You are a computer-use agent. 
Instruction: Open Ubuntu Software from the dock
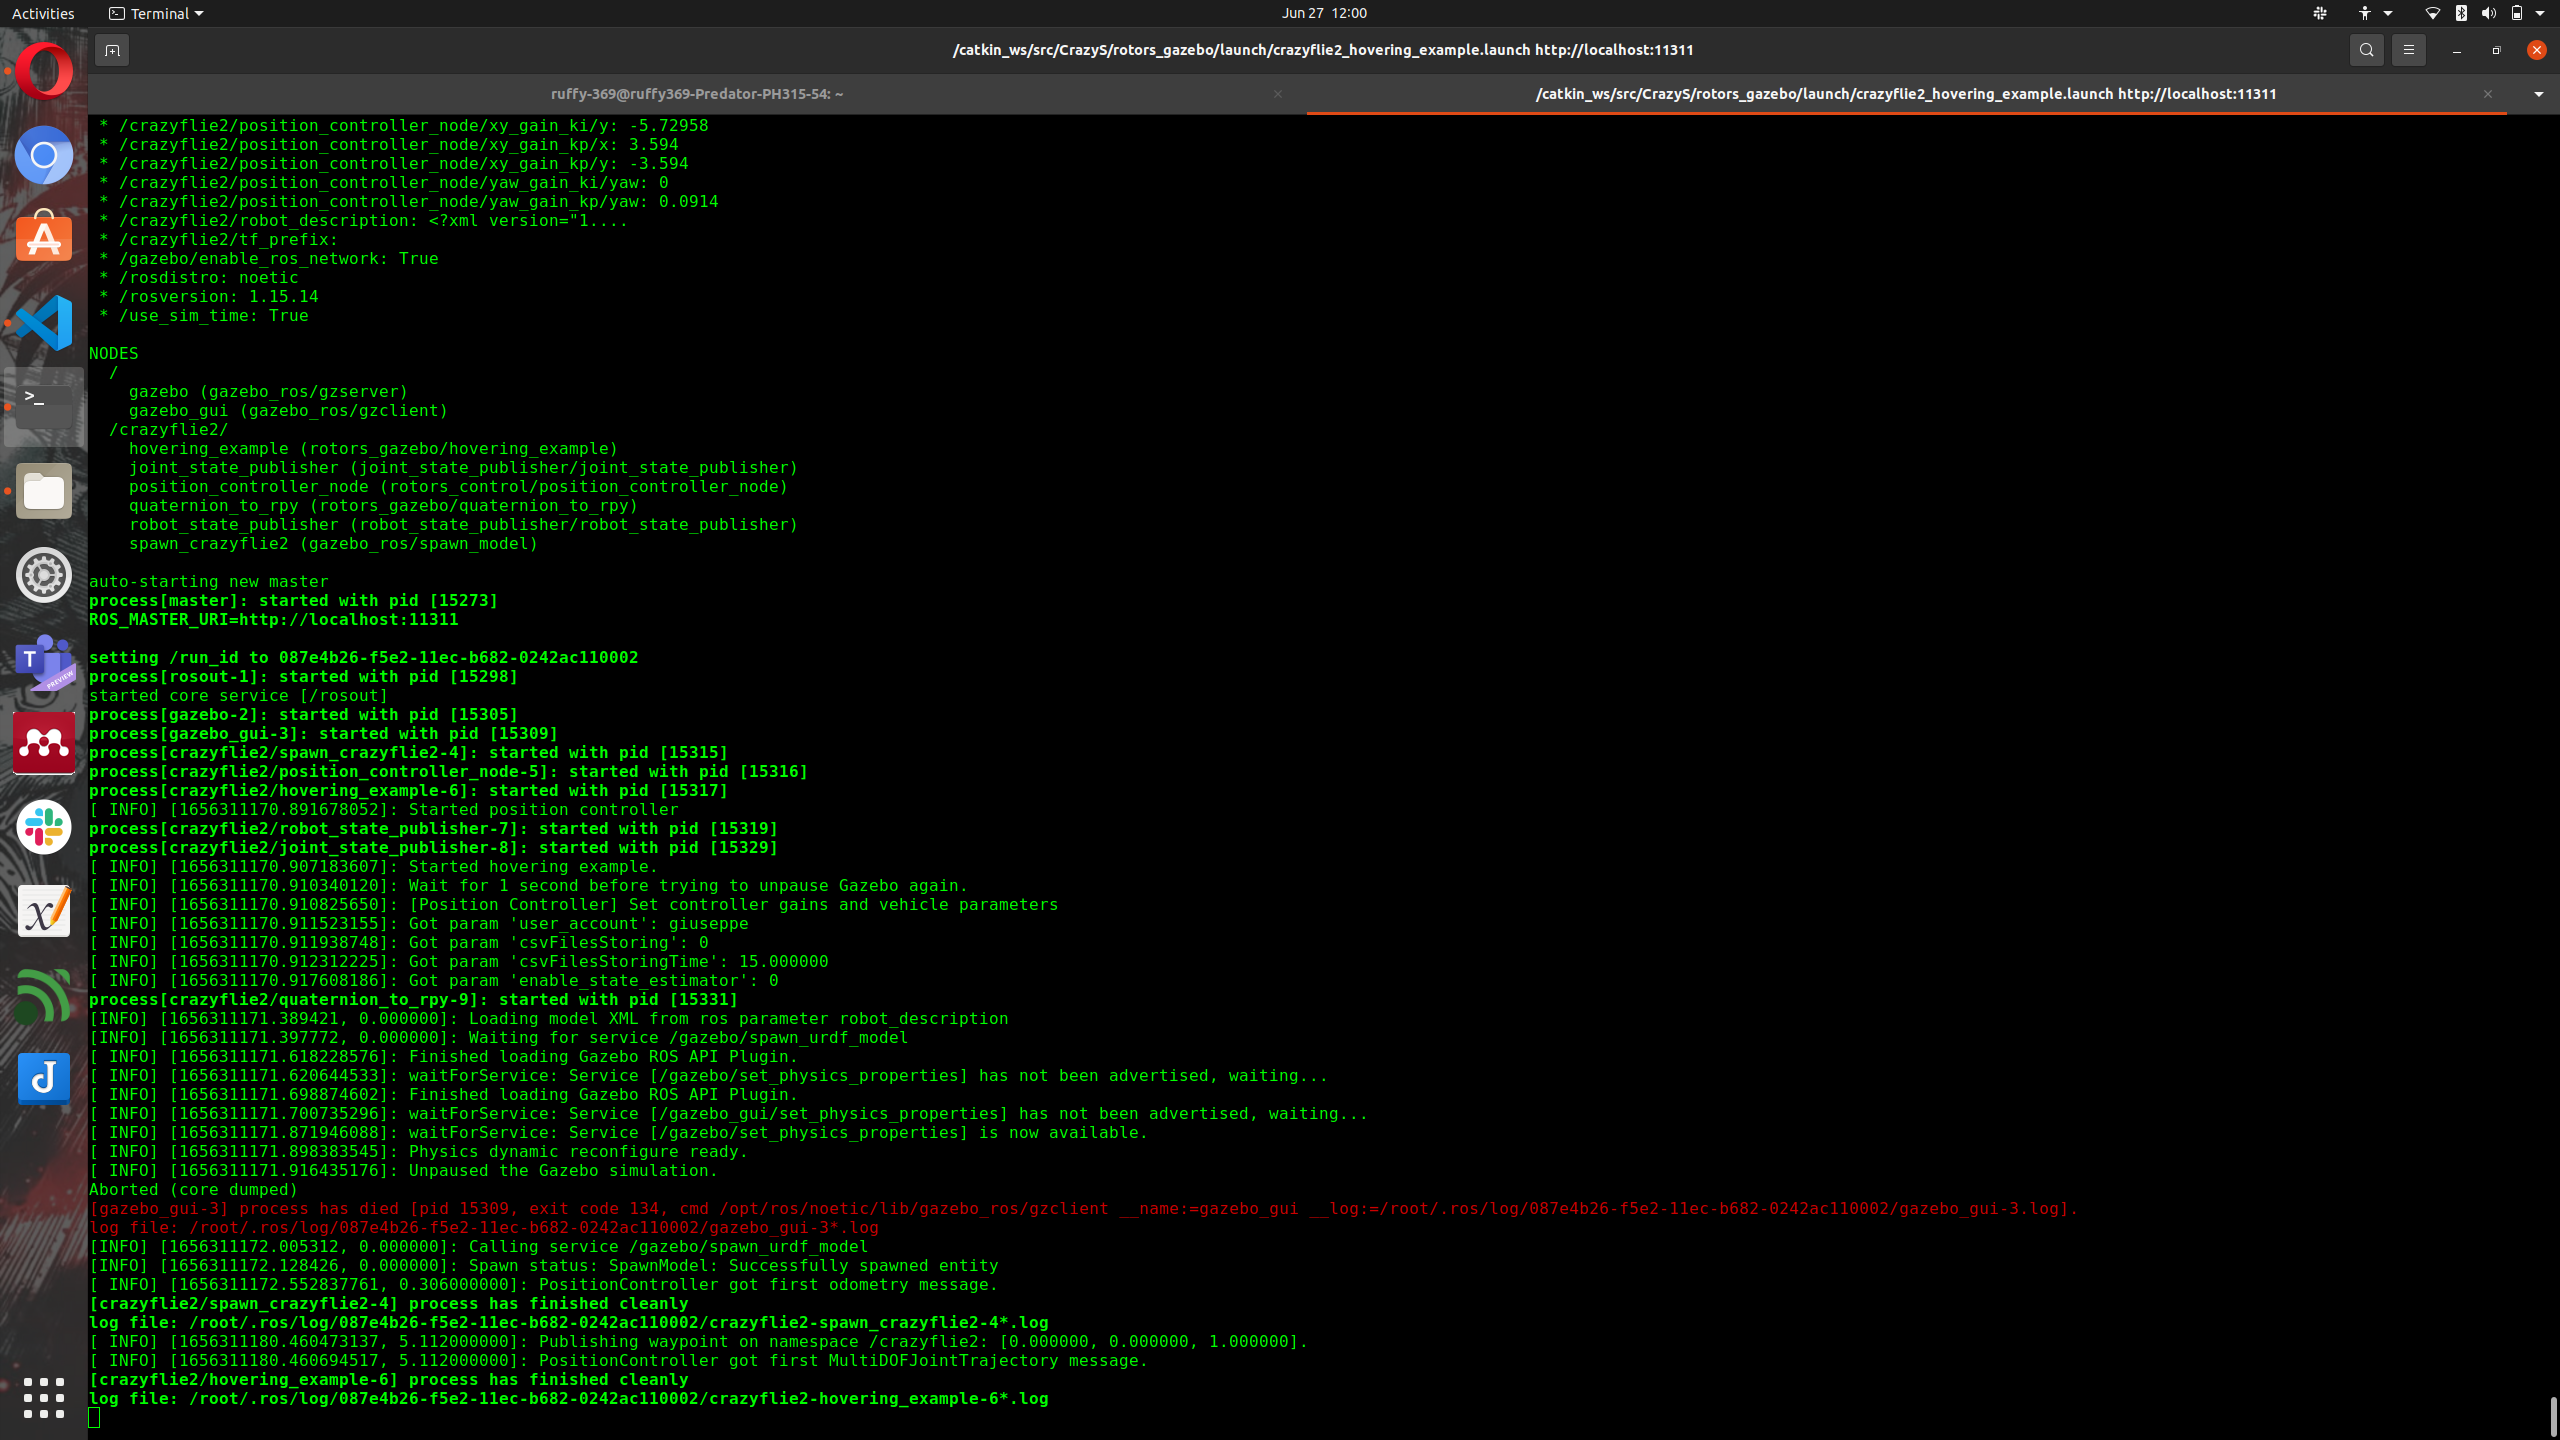click(44, 238)
